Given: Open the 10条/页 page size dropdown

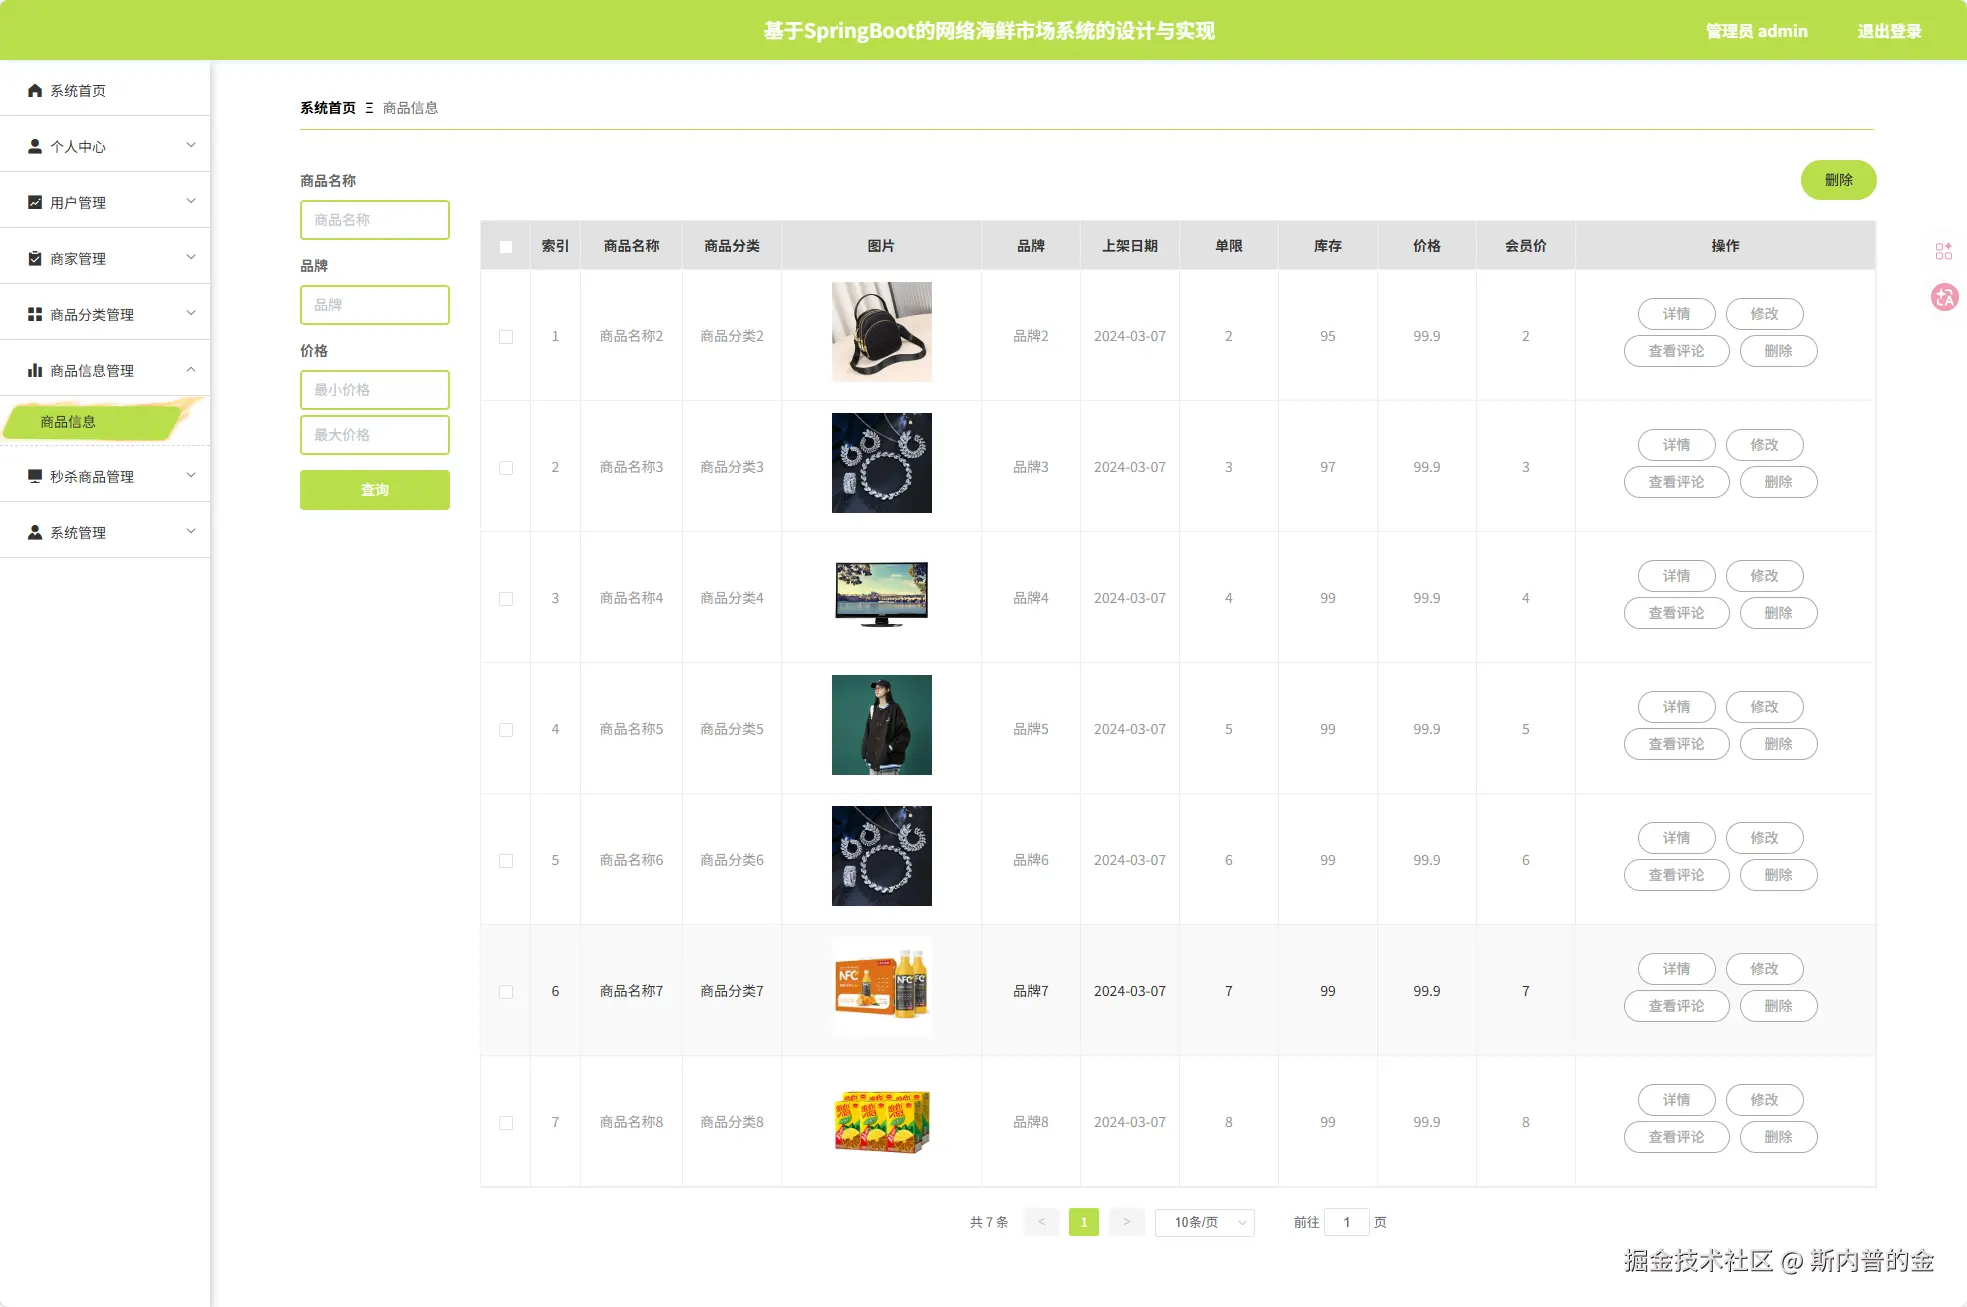Looking at the screenshot, I should click(1204, 1223).
